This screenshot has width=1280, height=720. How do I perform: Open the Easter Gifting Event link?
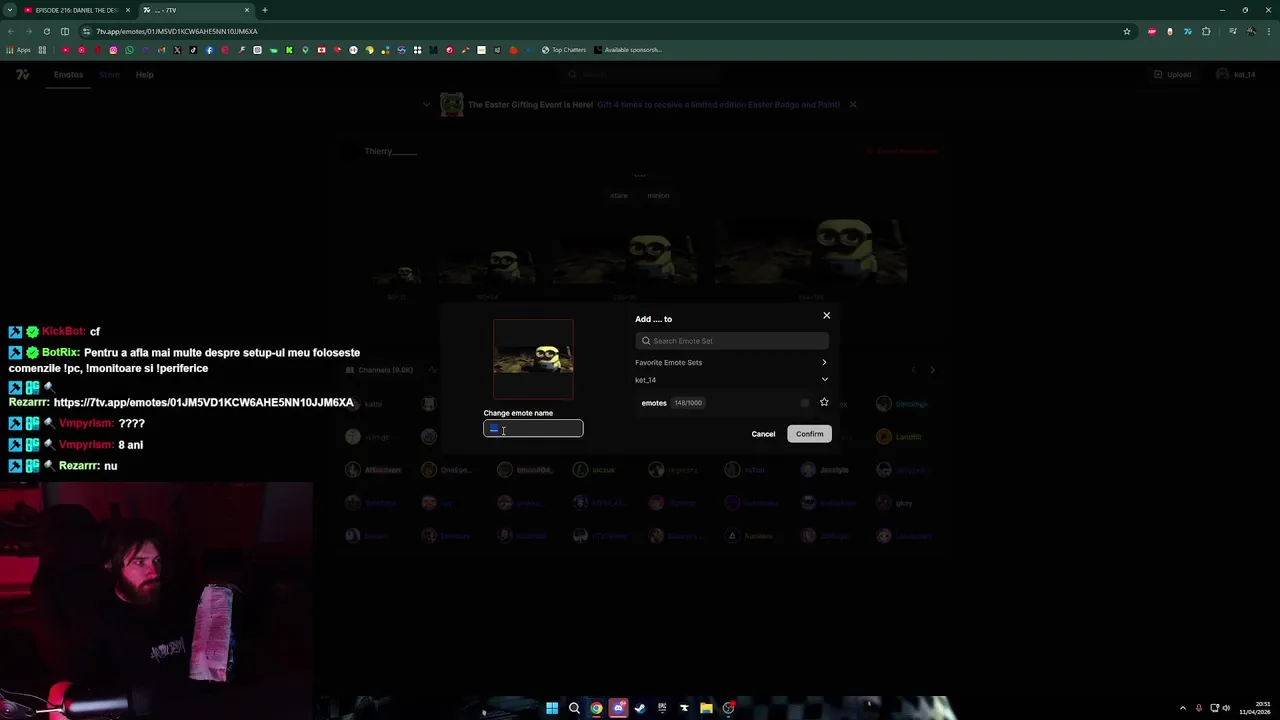(x=718, y=104)
